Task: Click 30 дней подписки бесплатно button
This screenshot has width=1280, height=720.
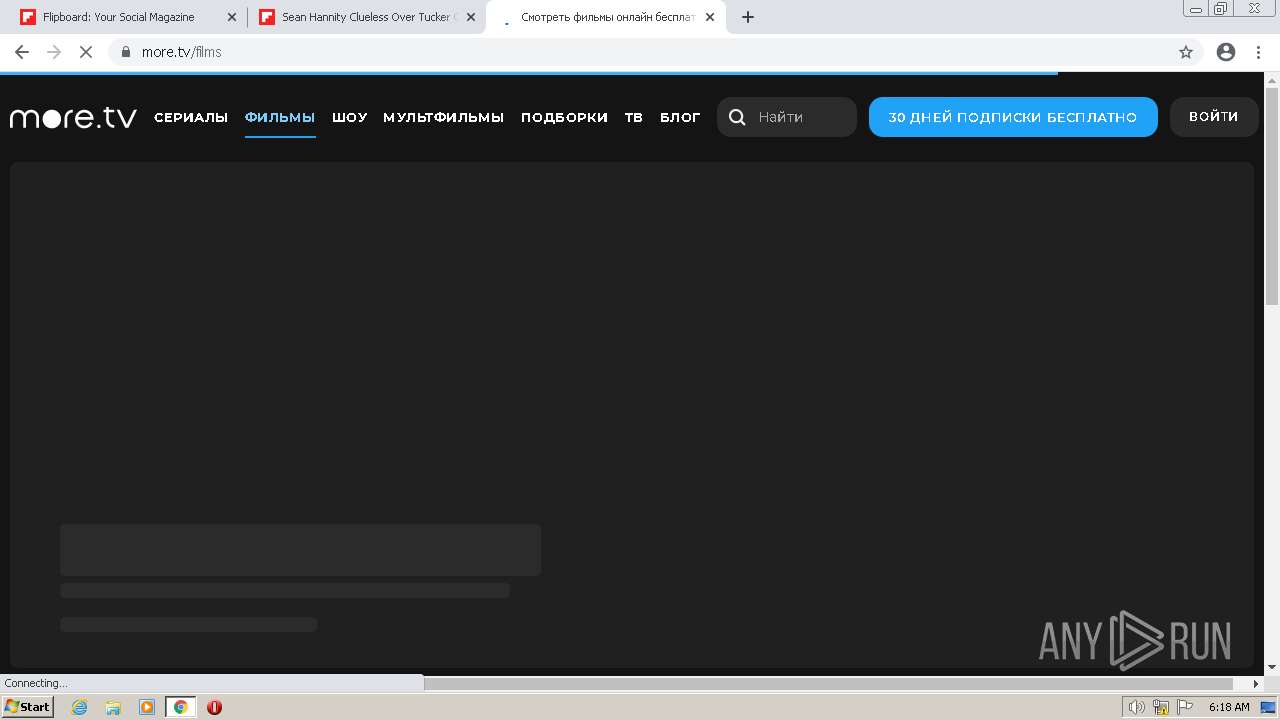Action: tap(1013, 117)
